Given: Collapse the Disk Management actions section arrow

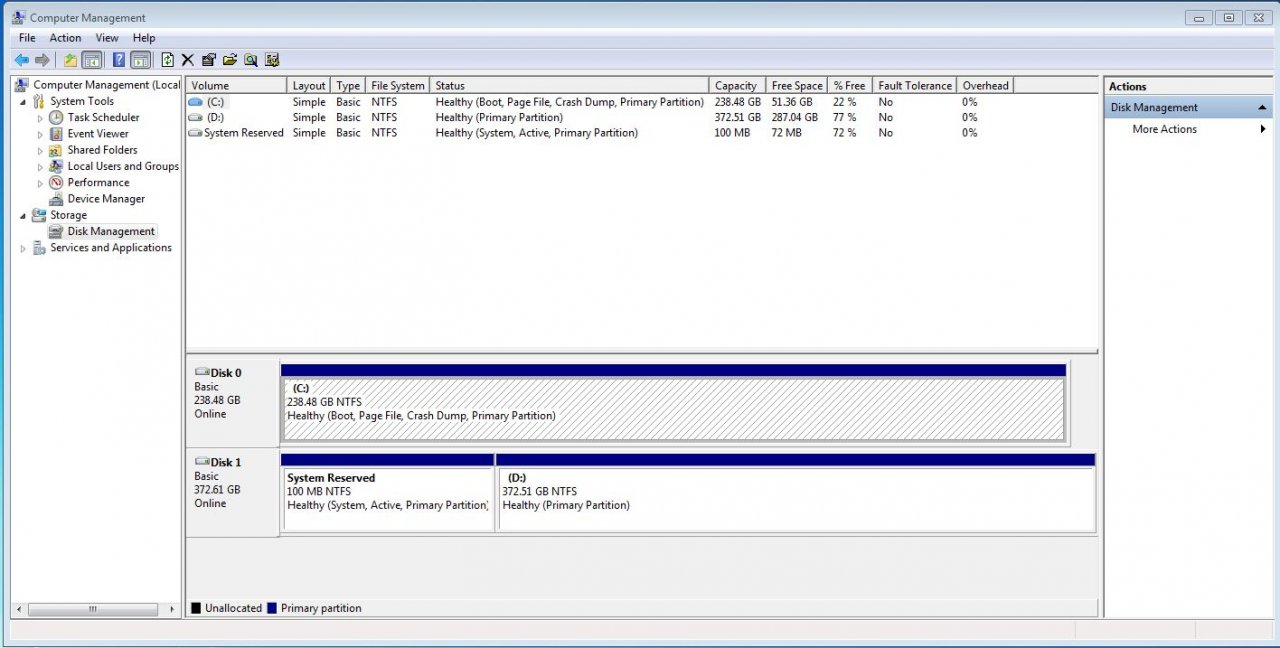Looking at the screenshot, I should [1262, 108].
